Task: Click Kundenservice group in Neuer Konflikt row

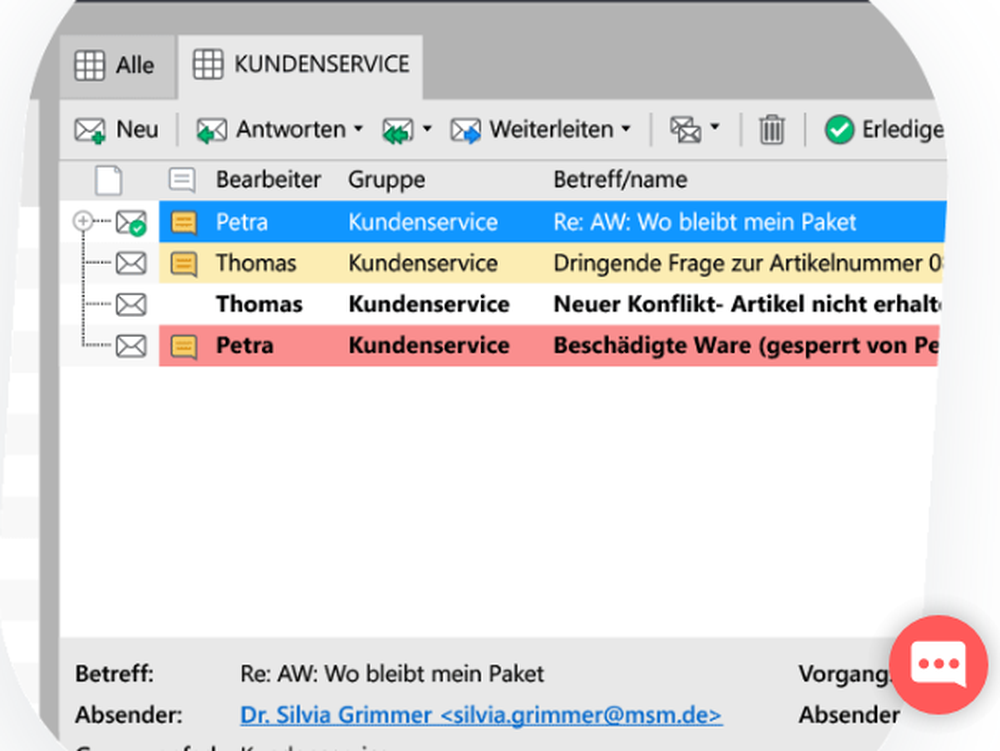Action: pos(429,304)
